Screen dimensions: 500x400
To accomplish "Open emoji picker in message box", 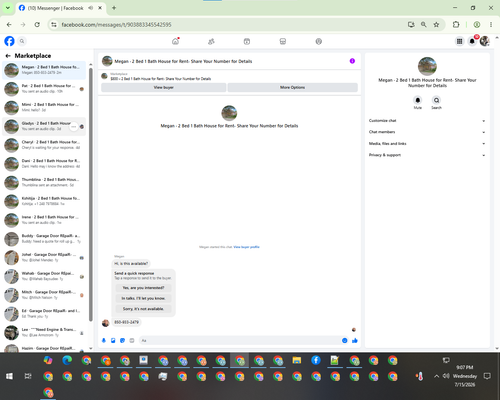I will tap(345, 340).
